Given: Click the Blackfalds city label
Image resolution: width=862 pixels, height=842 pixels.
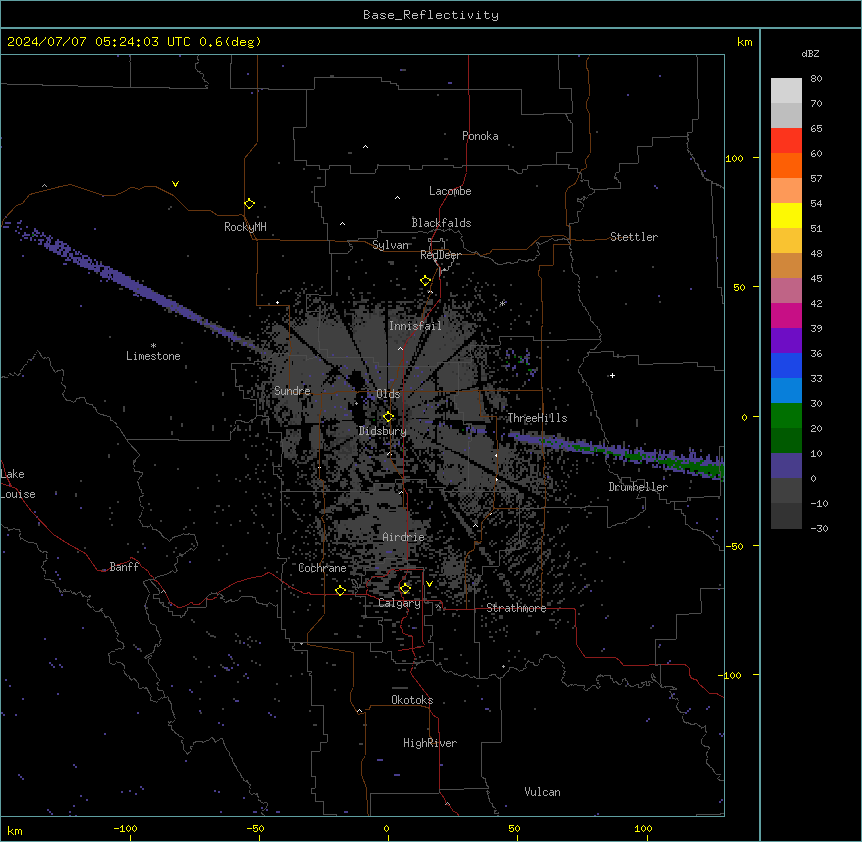Looking at the screenshot, I should pyautogui.click(x=441, y=223).
